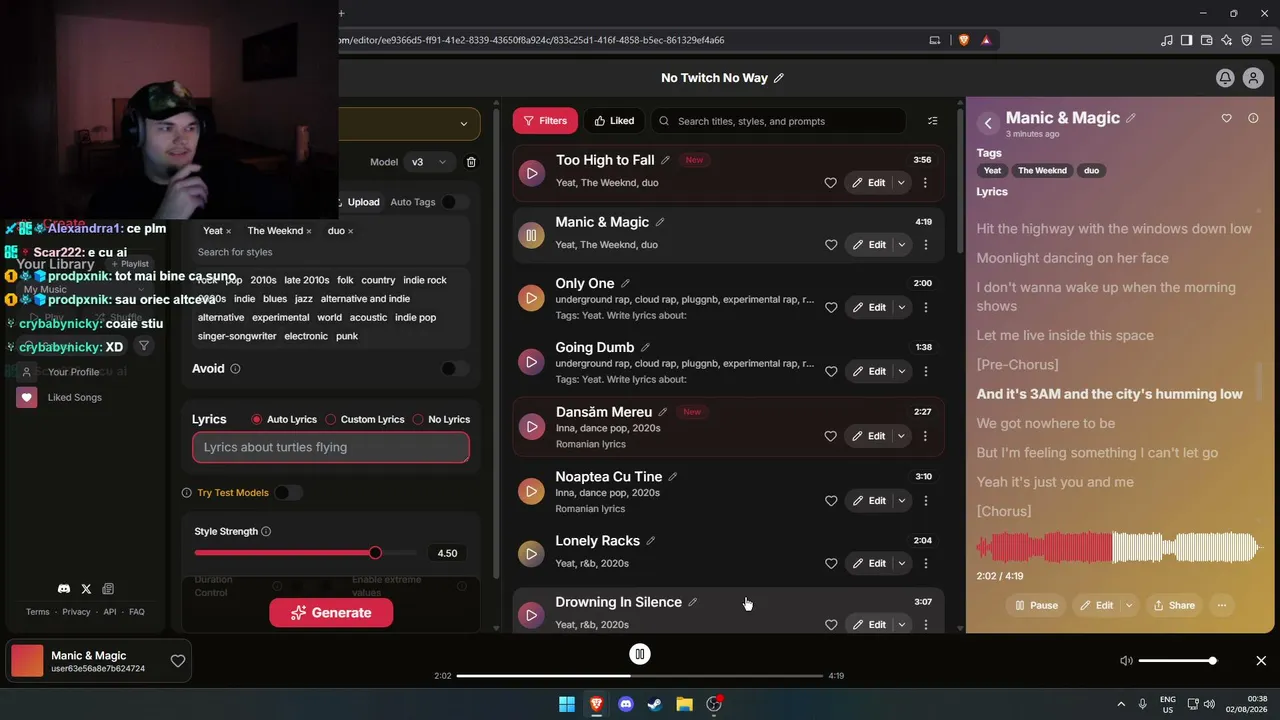Add the 'indie rock' style tag
This screenshot has width=1280, height=720.
click(425, 280)
